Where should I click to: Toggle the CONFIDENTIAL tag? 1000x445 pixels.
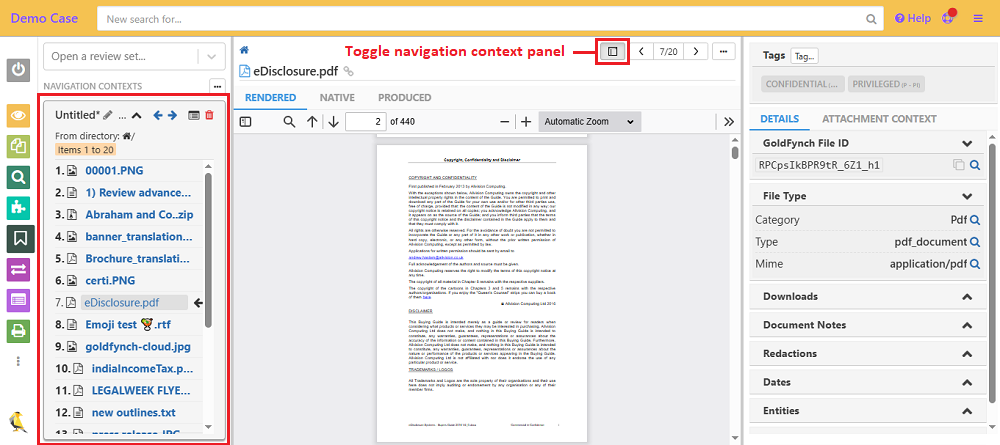coord(803,84)
